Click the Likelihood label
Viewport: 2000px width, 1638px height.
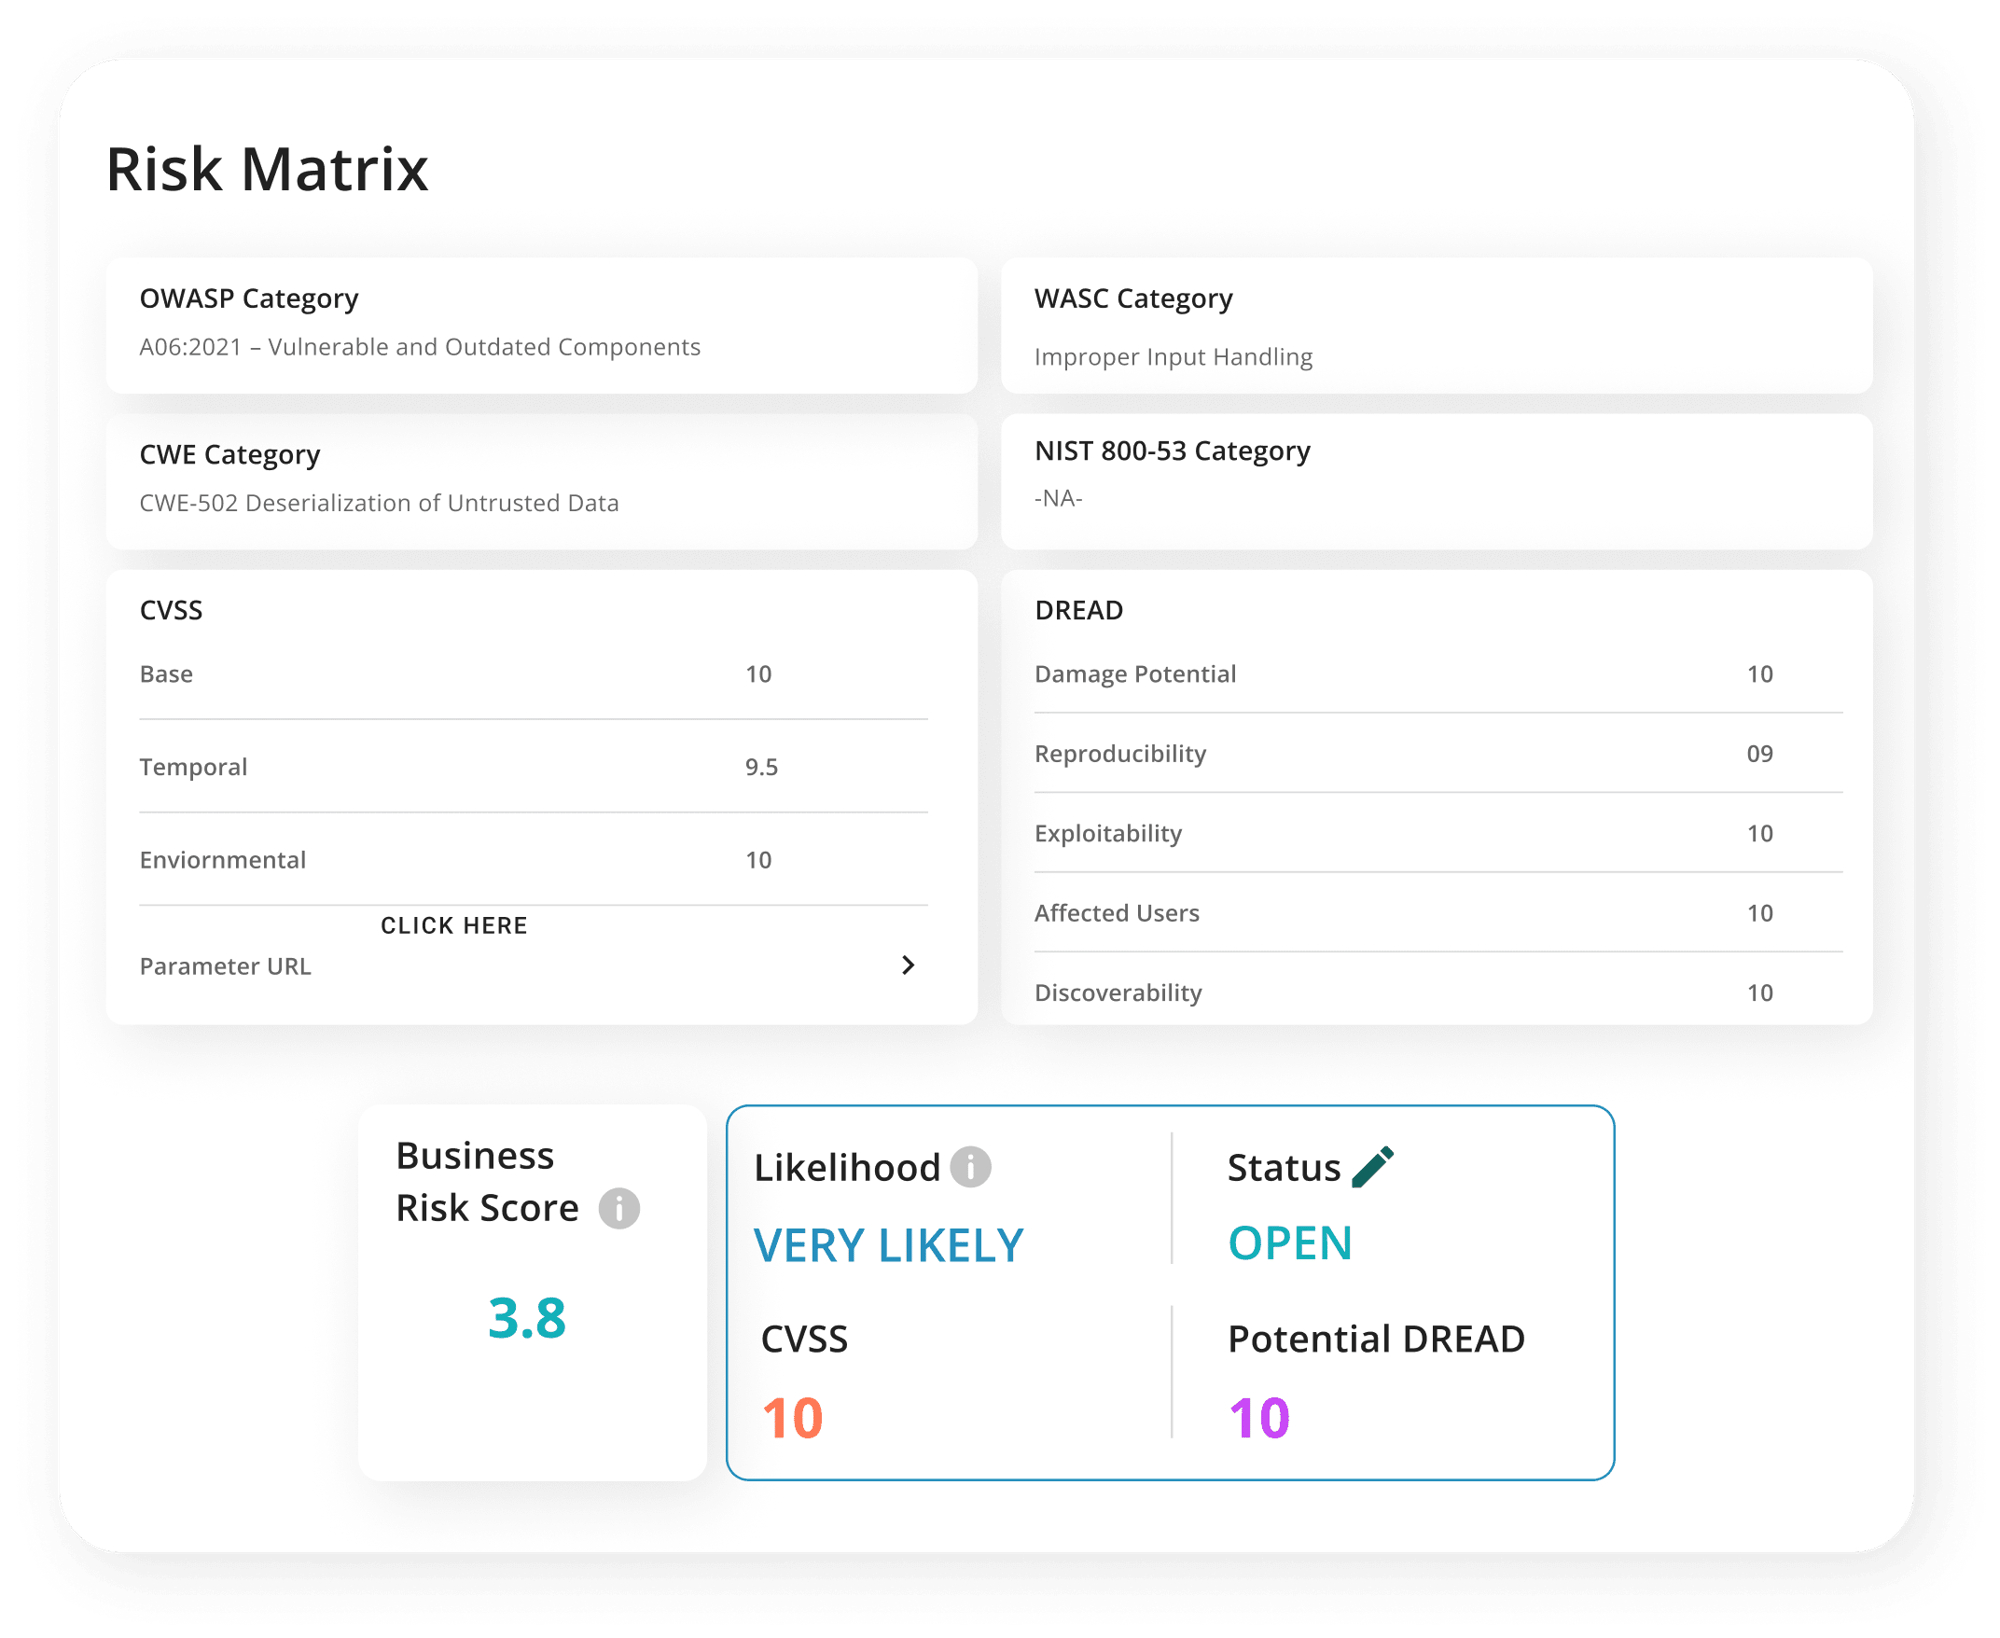(x=847, y=1168)
